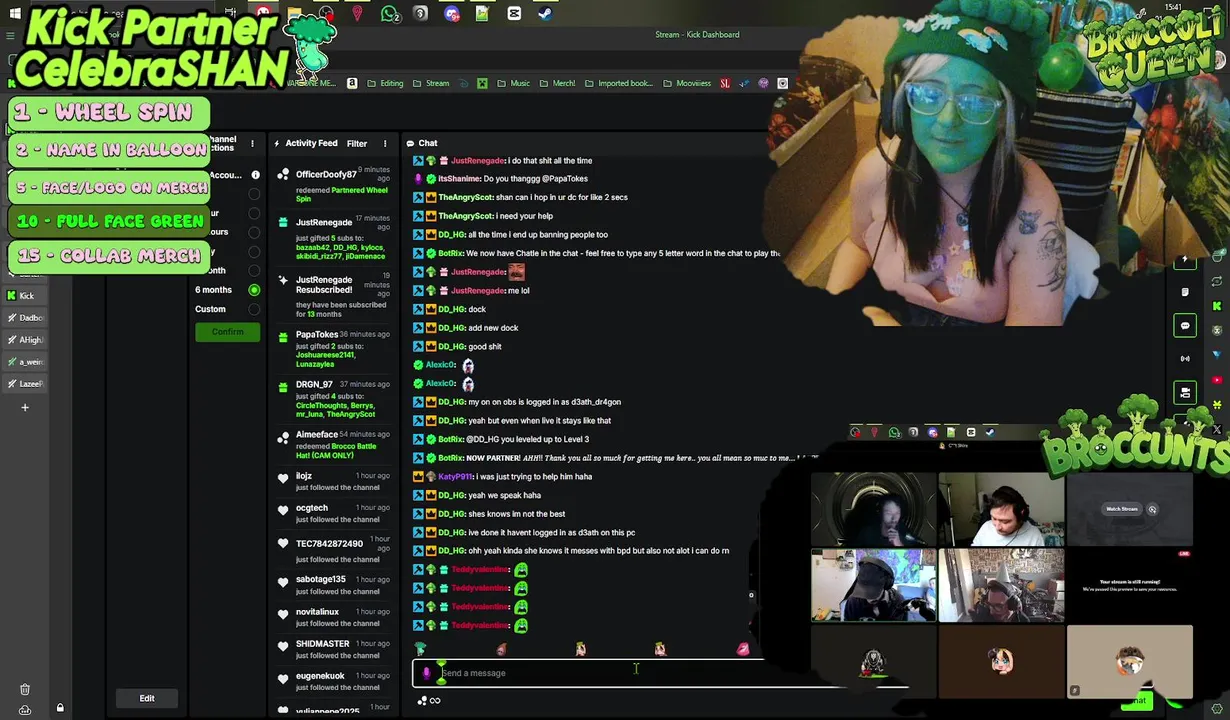The height and width of the screenshot is (720, 1230).
Task: Click the gift icon beside PapaTokes entry
Action: point(283,336)
